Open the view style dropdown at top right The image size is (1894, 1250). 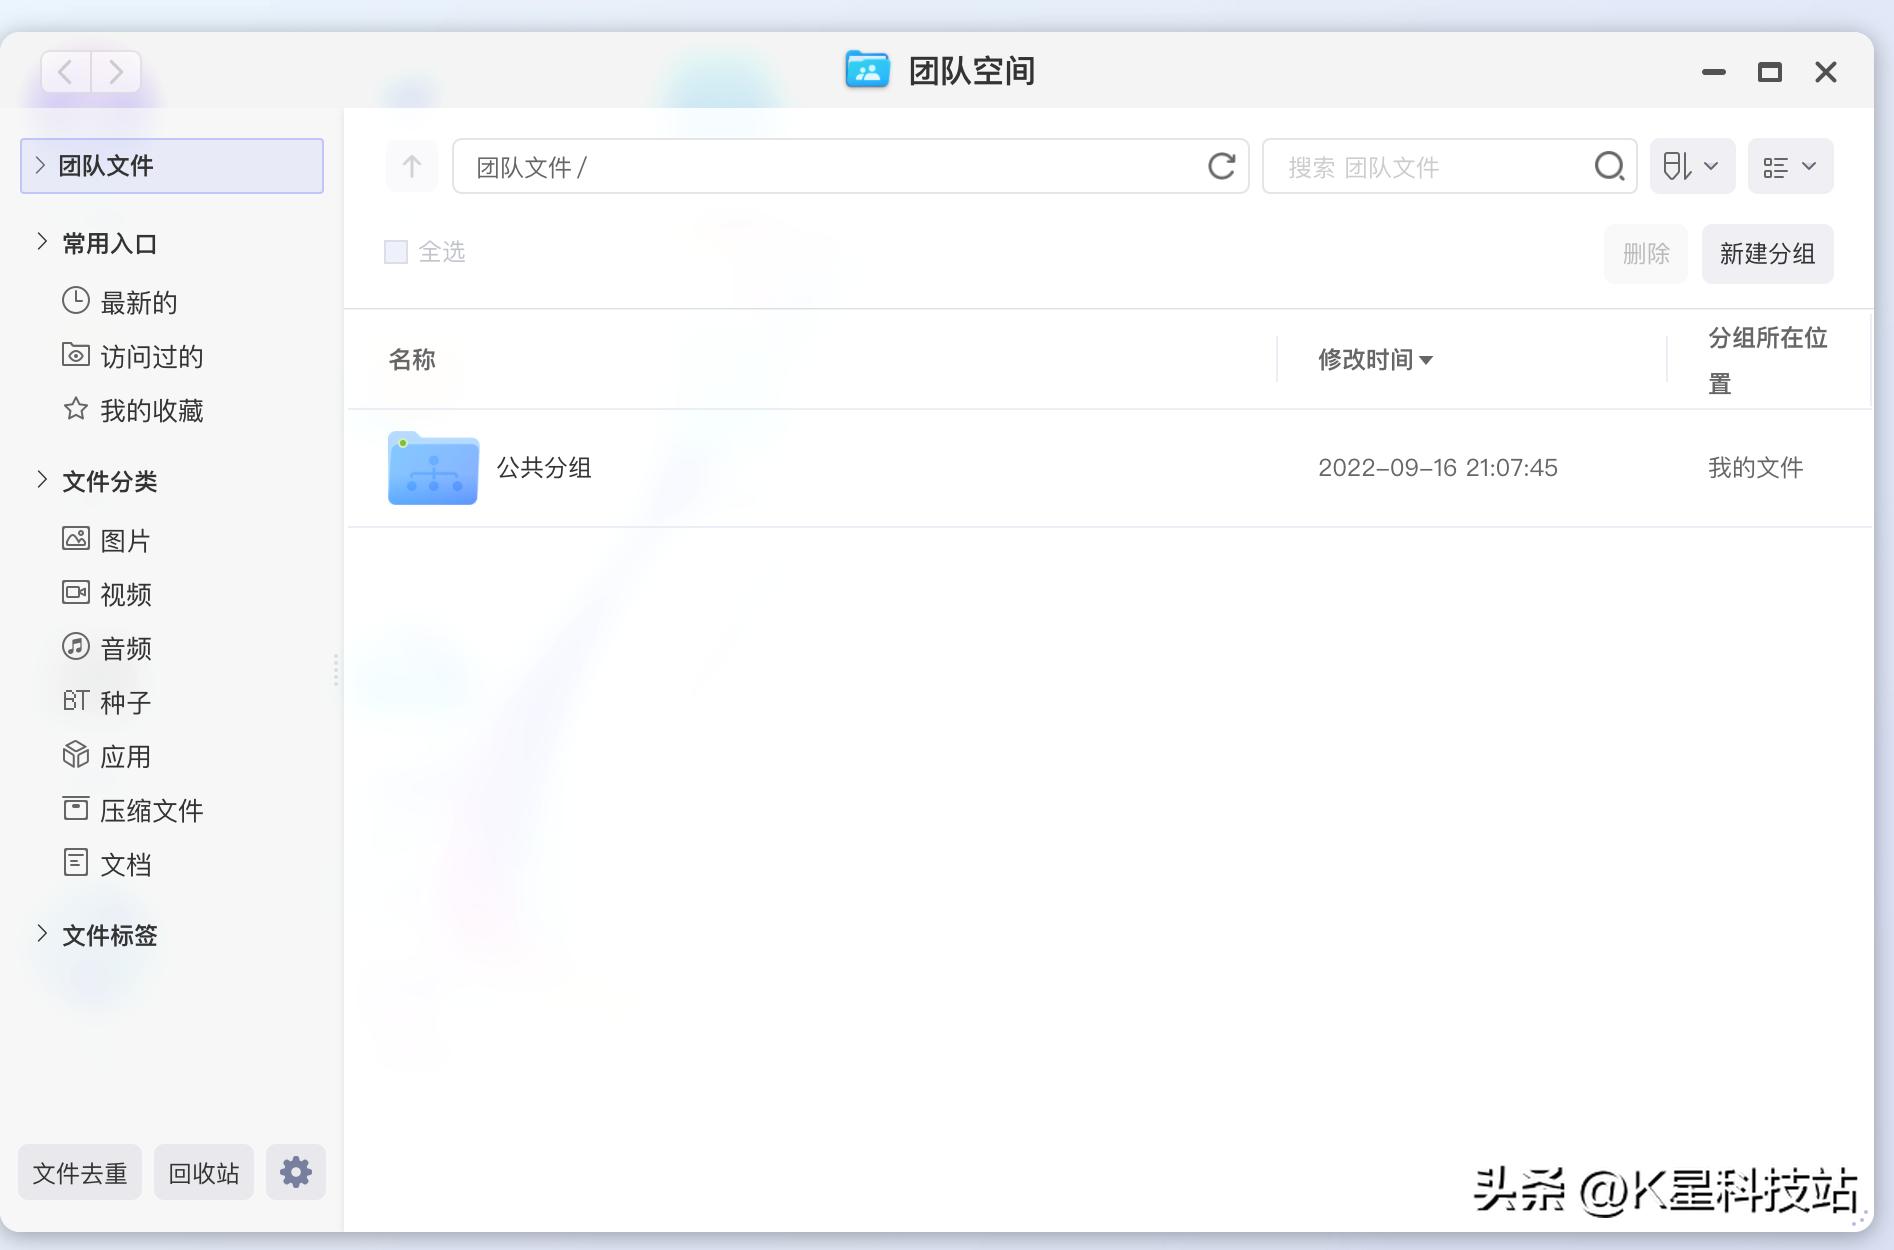1789,165
